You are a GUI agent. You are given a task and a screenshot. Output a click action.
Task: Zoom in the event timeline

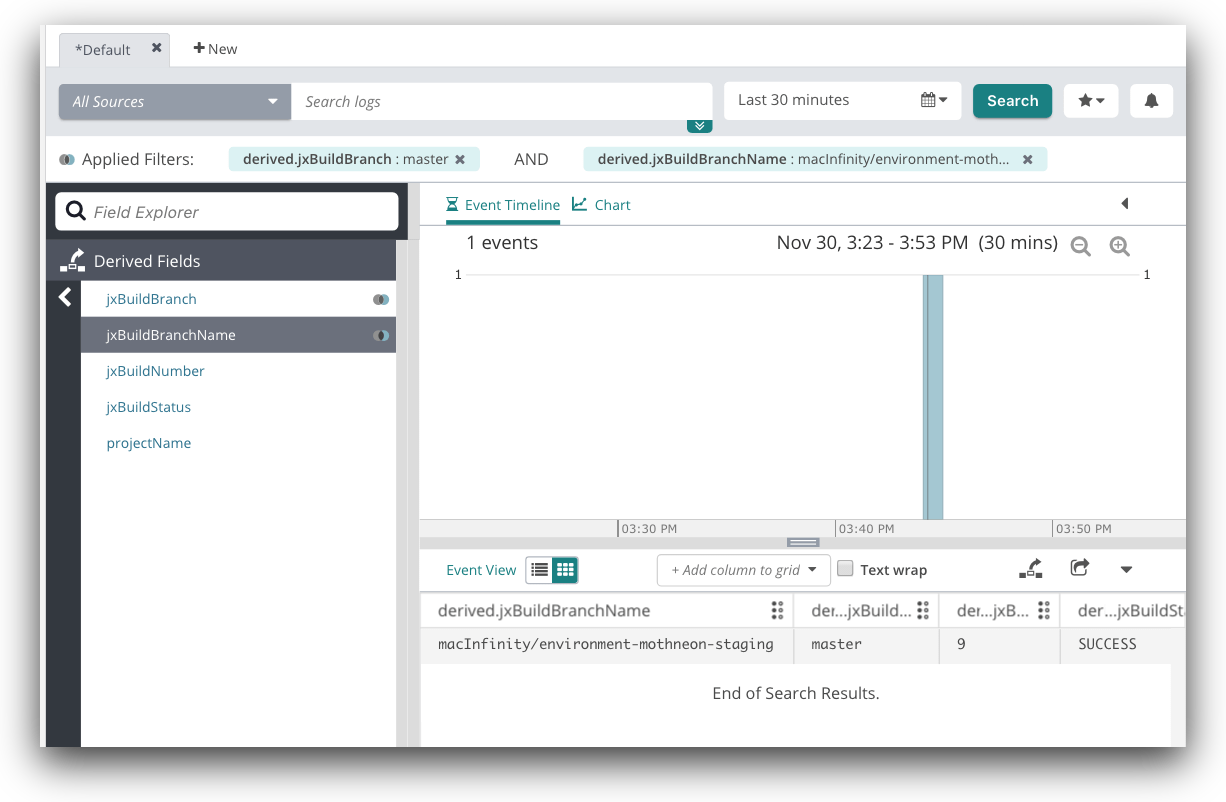pos(1119,246)
